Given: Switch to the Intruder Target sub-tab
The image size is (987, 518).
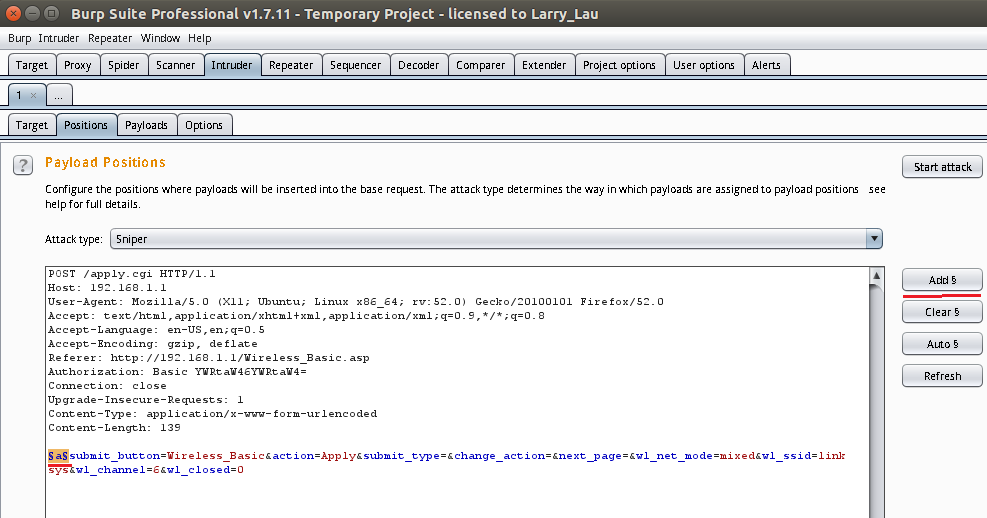Looking at the screenshot, I should tap(31, 125).
